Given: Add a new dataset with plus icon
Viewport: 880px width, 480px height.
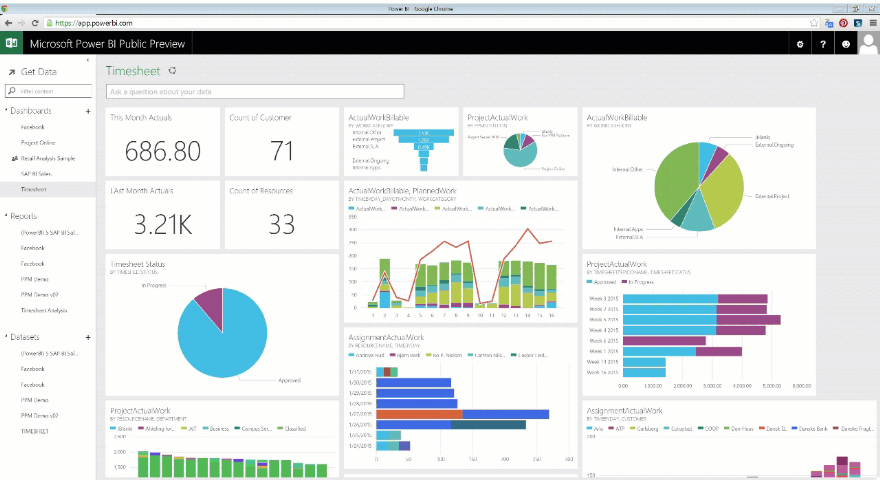Looking at the screenshot, I should pyautogui.click(x=88, y=338).
